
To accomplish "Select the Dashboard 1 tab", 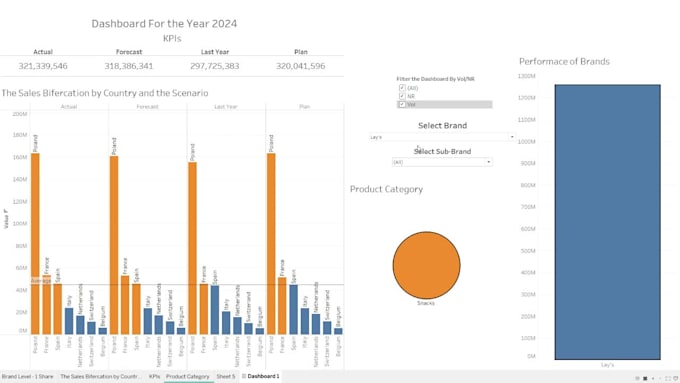I will [x=260, y=376].
